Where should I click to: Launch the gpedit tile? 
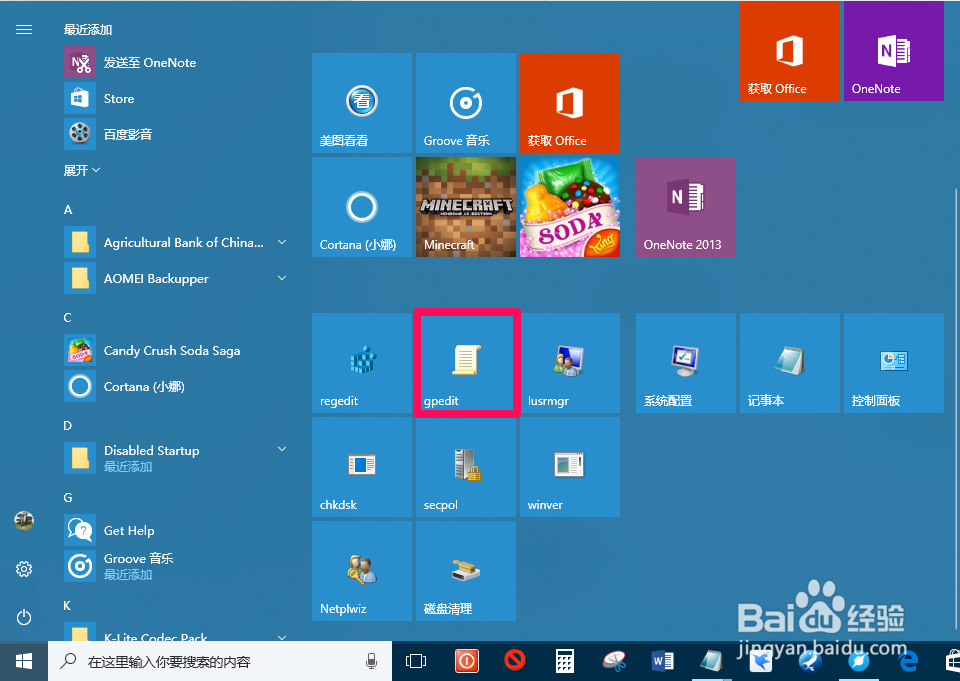pyautogui.click(x=466, y=363)
